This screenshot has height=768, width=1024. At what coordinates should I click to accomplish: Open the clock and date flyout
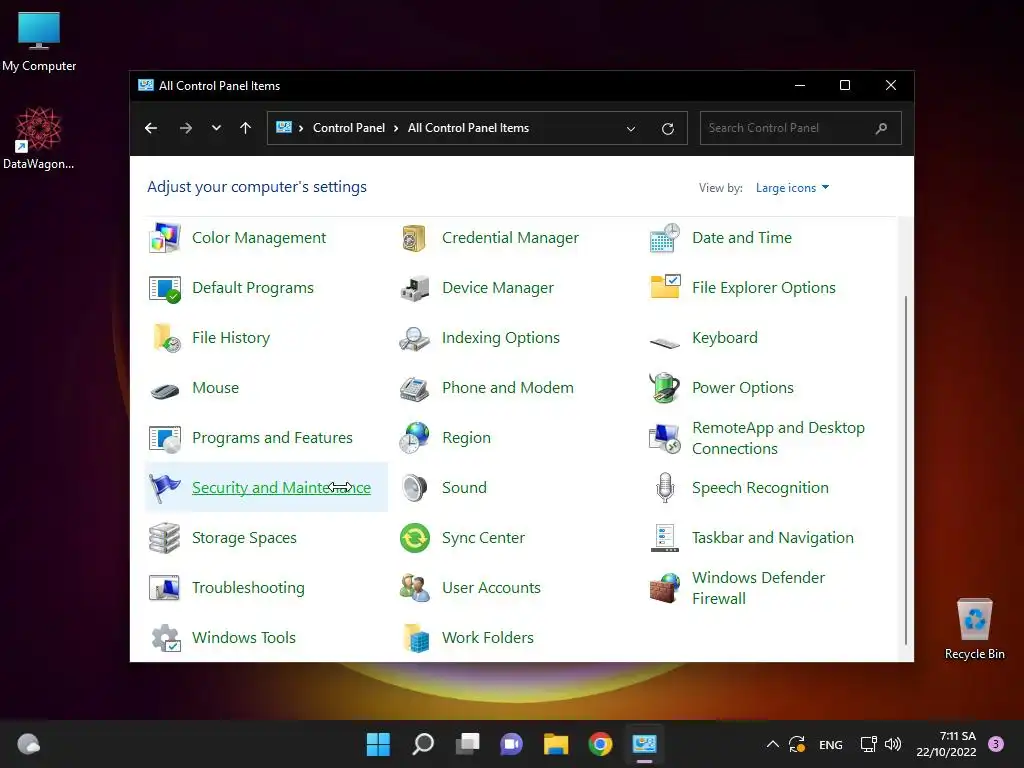[x=946, y=744]
